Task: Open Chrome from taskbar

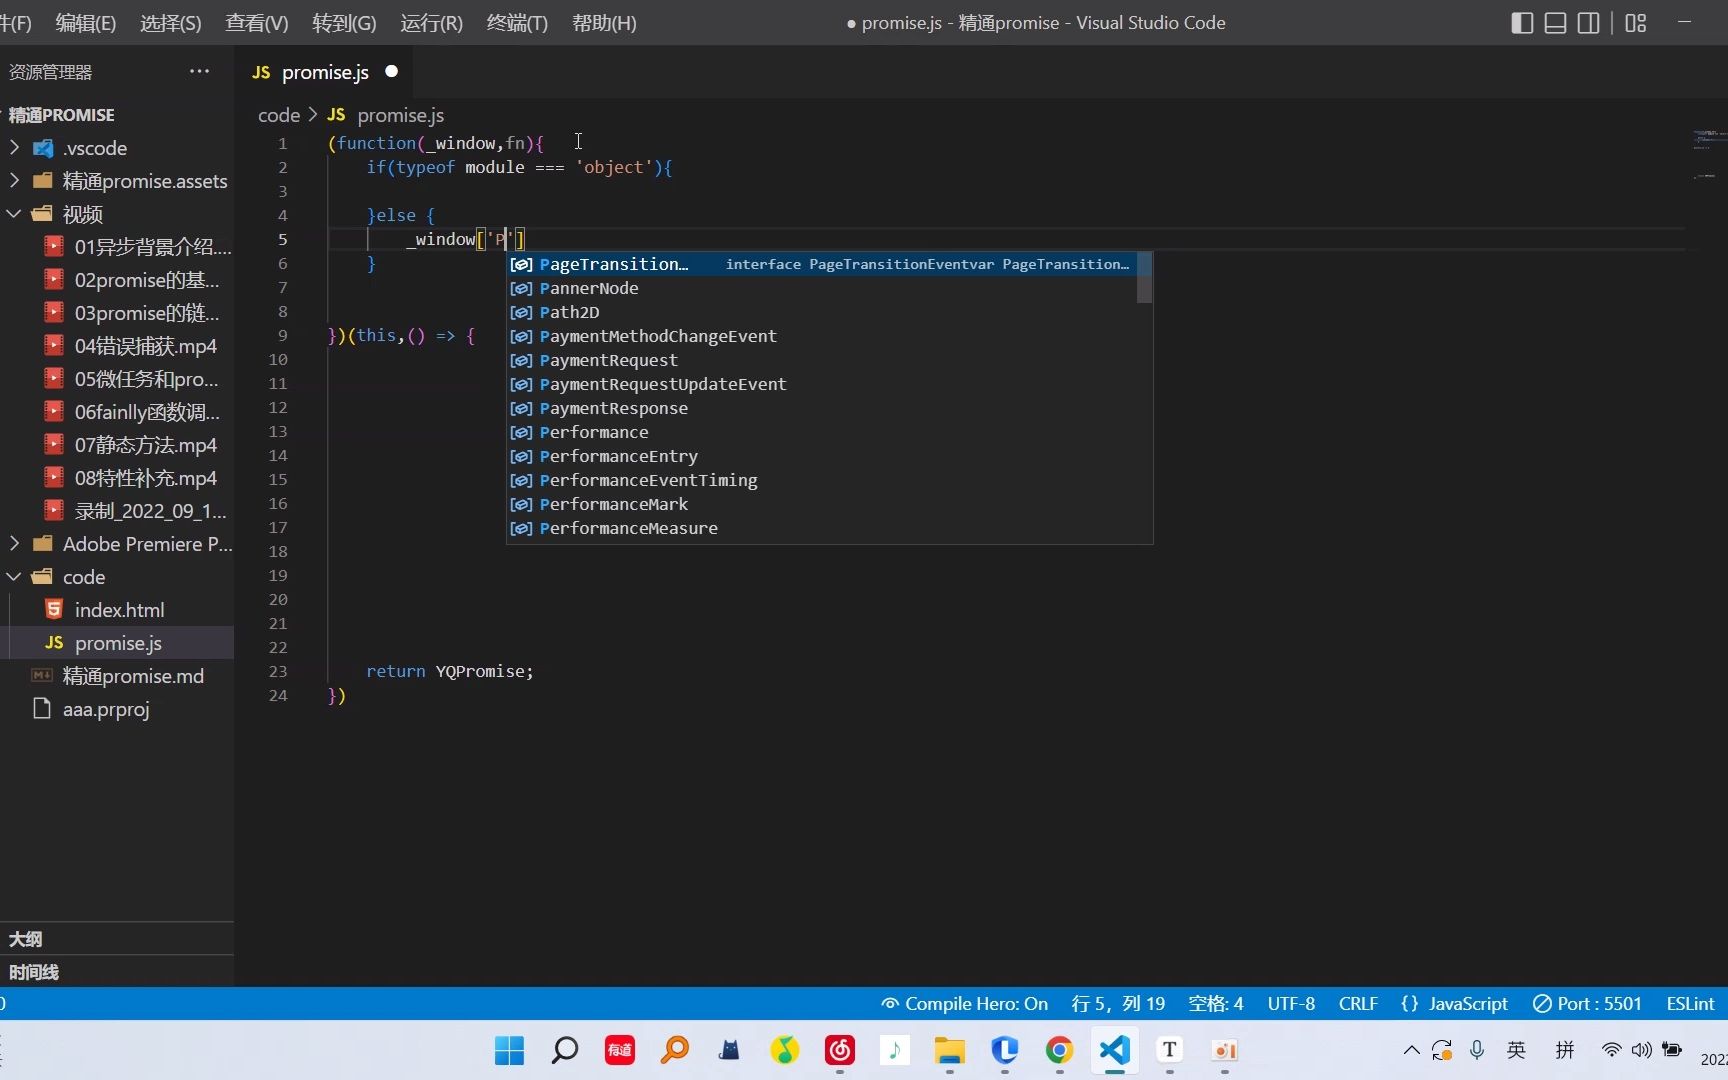Action: (x=1059, y=1050)
